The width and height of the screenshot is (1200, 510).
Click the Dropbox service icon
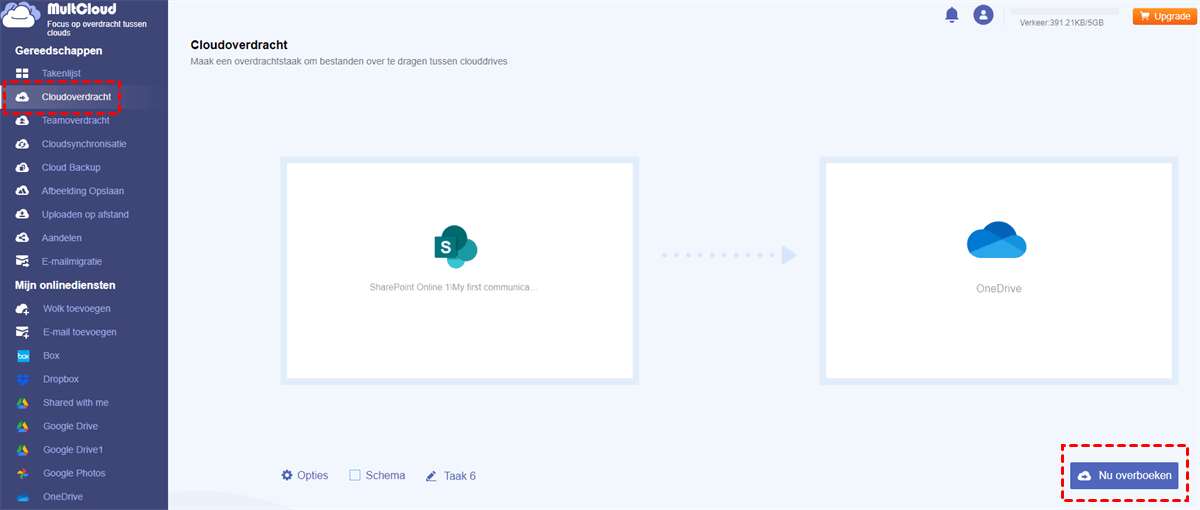(22, 379)
